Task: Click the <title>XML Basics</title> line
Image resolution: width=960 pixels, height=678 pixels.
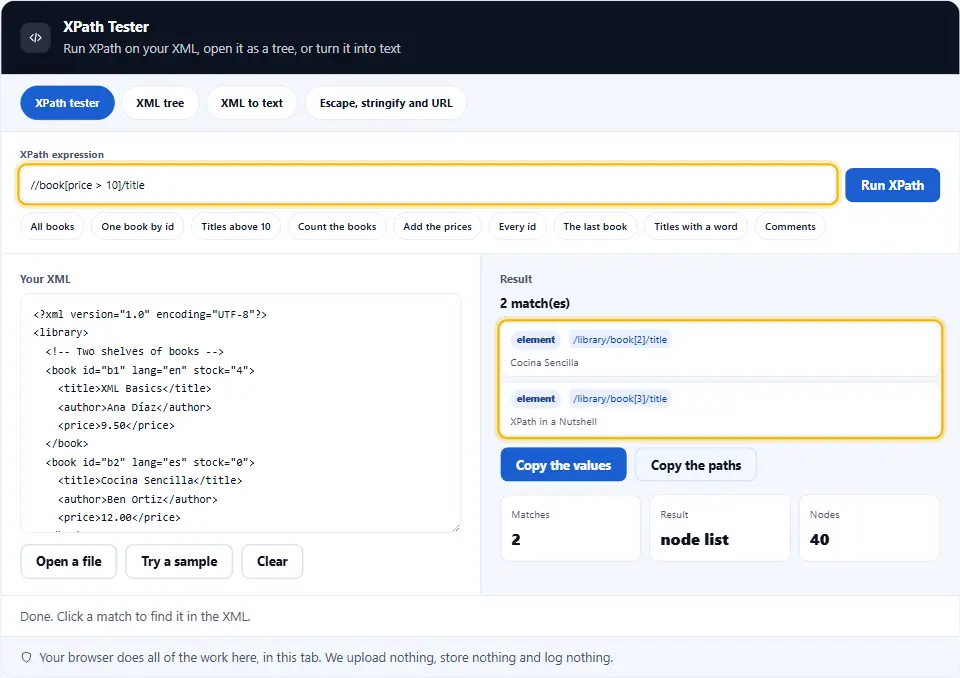Action: click(134, 388)
